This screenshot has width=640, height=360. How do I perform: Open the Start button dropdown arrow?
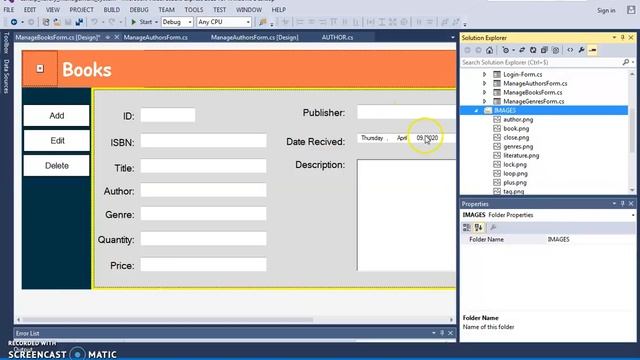[156, 22]
